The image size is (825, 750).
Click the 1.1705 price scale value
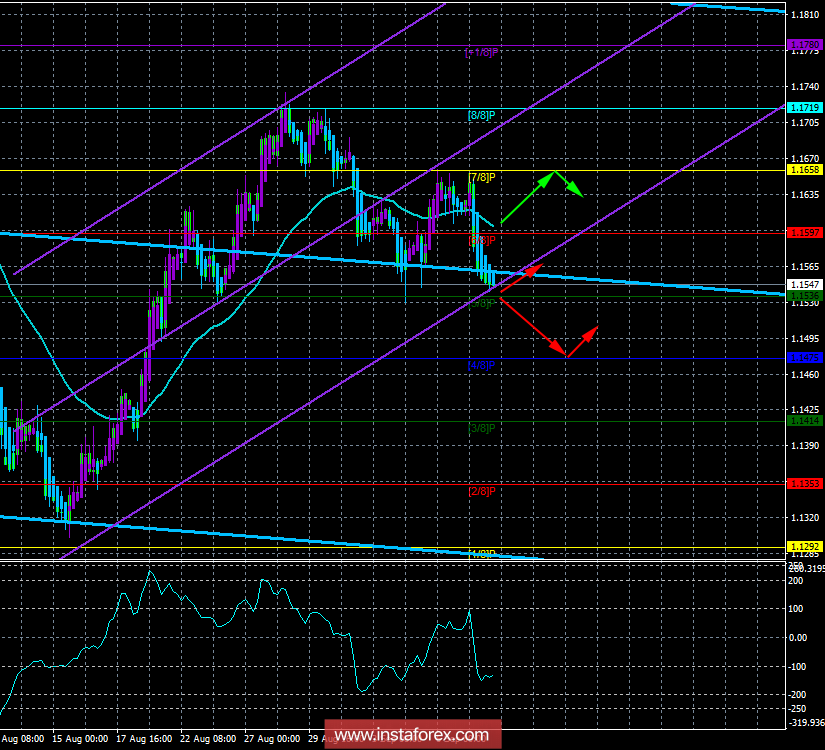click(x=805, y=123)
